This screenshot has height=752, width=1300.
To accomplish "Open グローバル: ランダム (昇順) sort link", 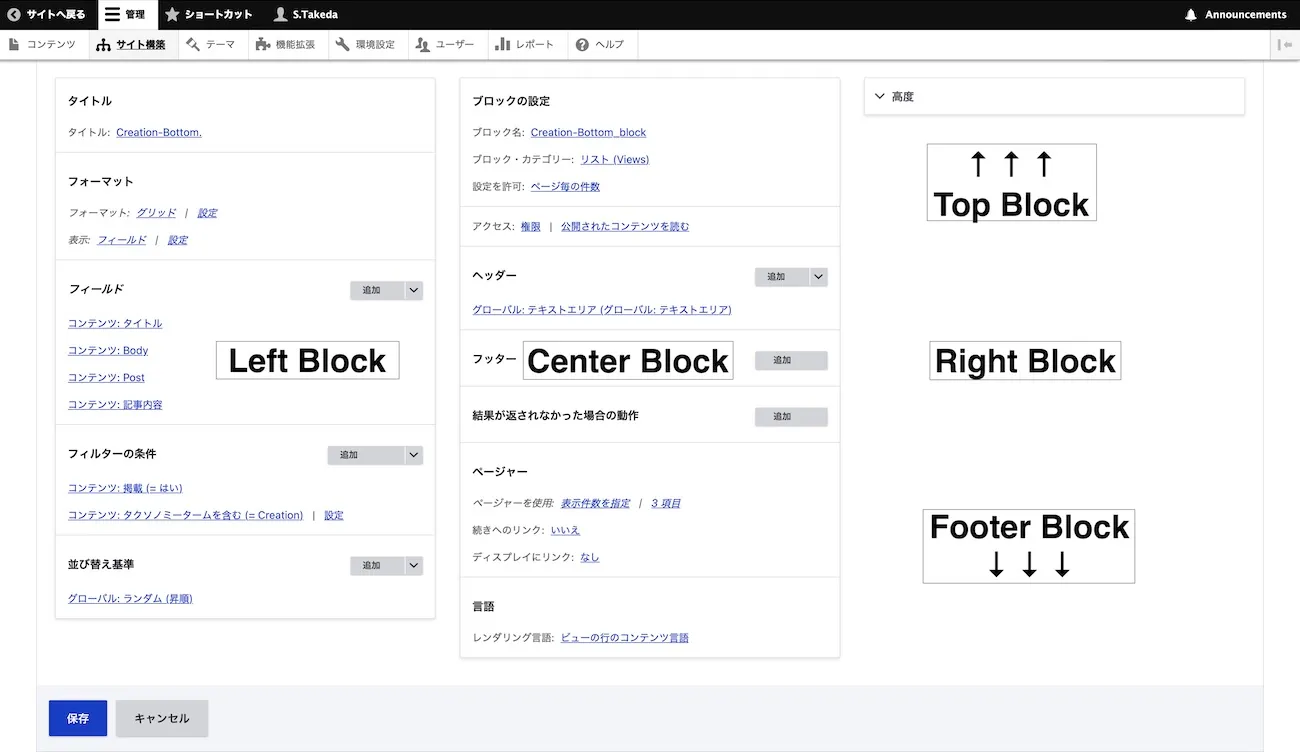I will 130,598.
